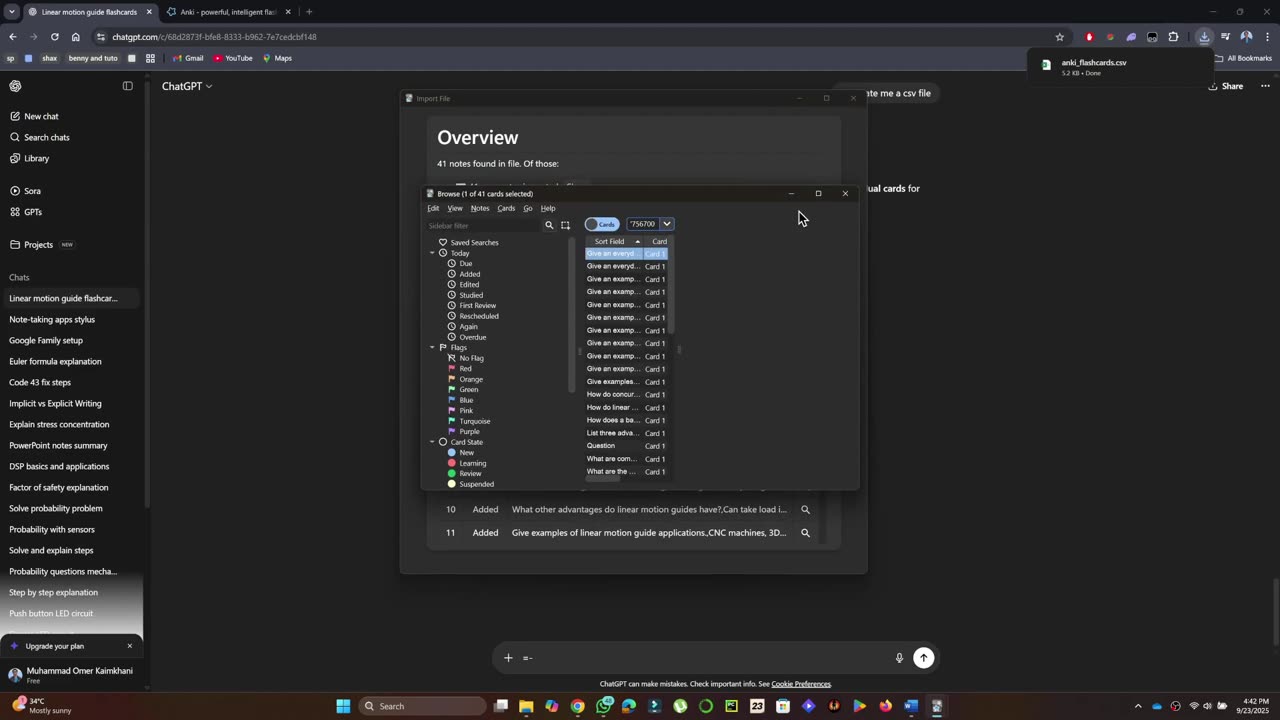1280x720 pixels.
Task: Click the Card column header
Action: click(658, 241)
